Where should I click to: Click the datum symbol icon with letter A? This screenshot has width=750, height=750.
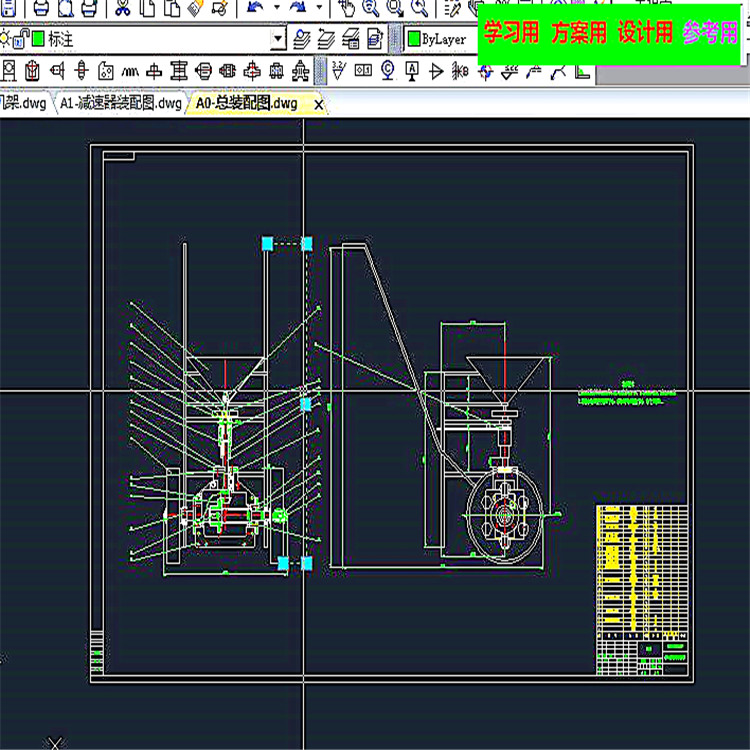[412, 71]
